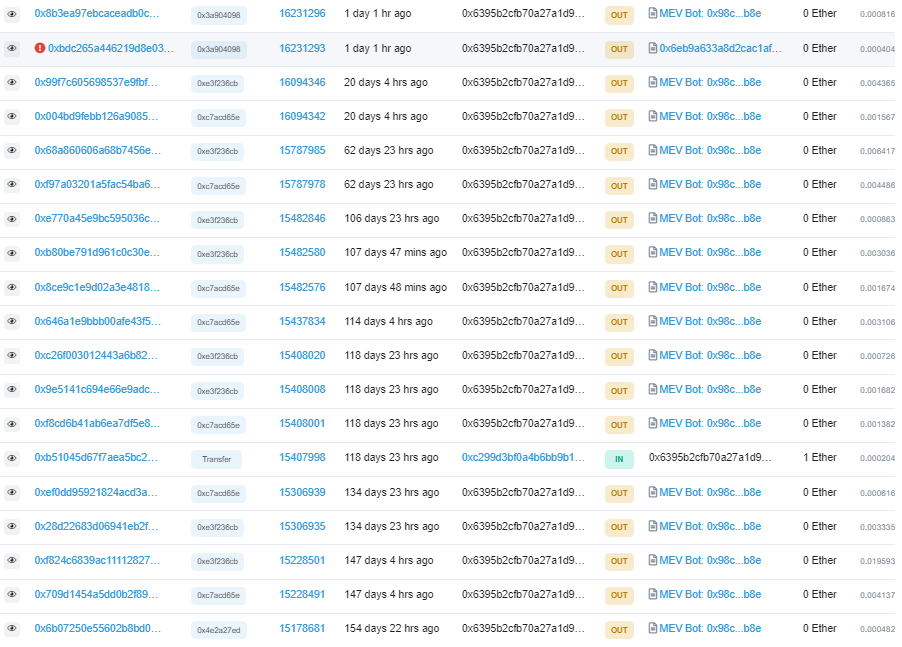Click method badge 0x3a904098 in block 16231296 row

point(219,15)
